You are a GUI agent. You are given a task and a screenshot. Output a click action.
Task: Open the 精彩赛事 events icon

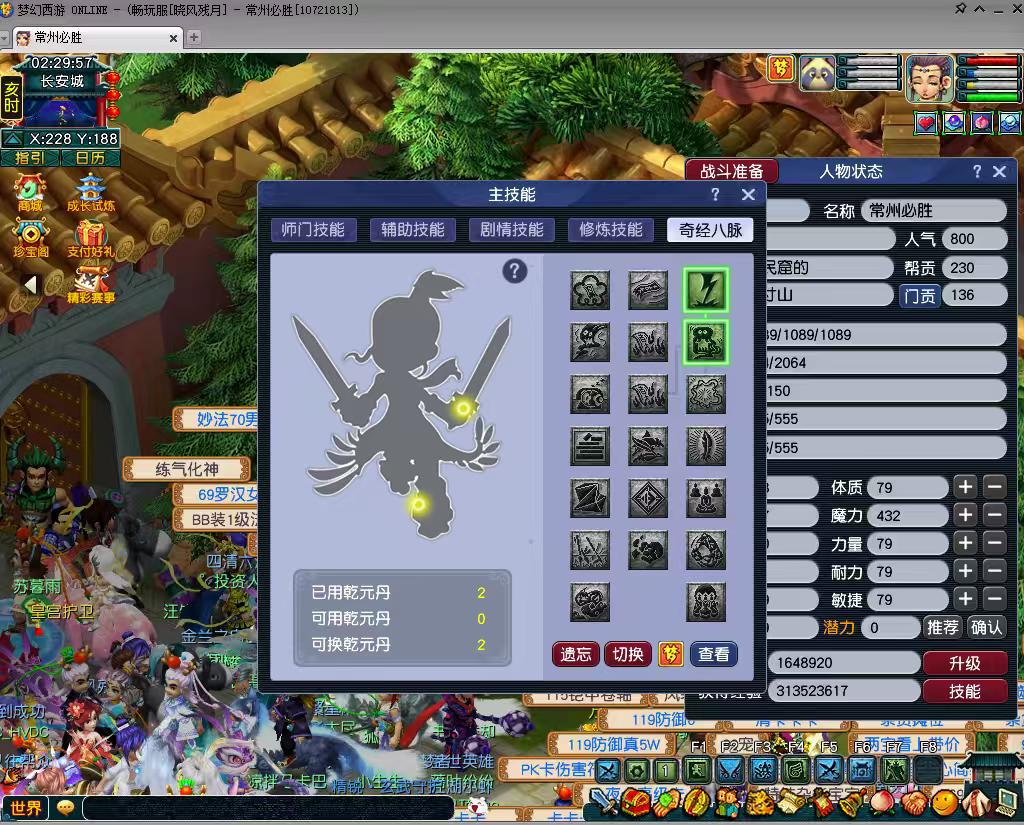(x=91, y=284)
